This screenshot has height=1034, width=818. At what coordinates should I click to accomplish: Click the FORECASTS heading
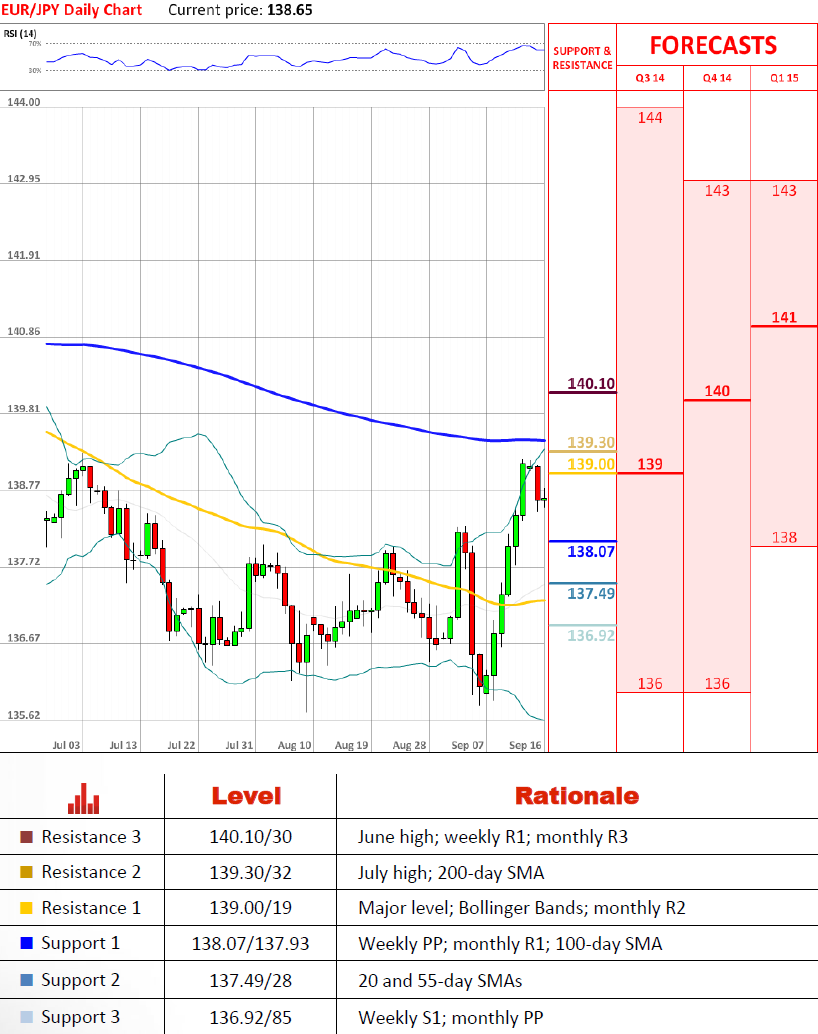point(713,46)
